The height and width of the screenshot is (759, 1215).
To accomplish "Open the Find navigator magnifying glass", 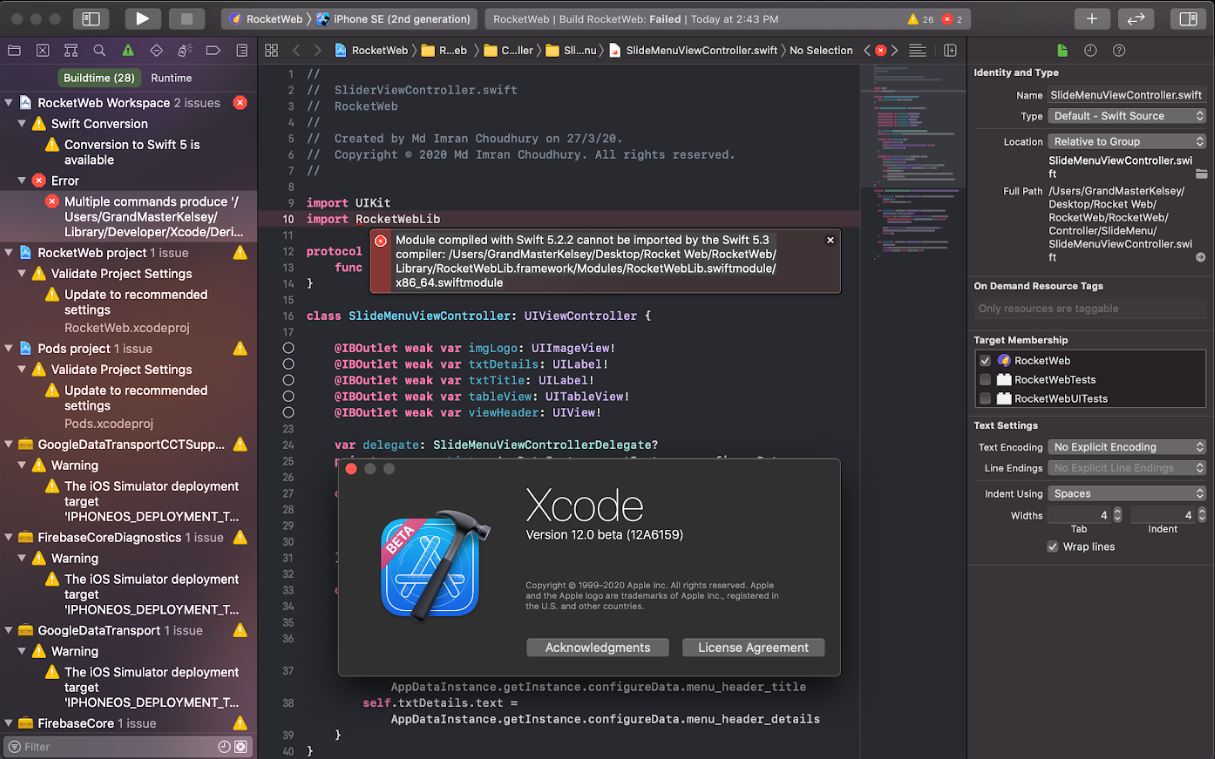I will click(x=98, y=51).
